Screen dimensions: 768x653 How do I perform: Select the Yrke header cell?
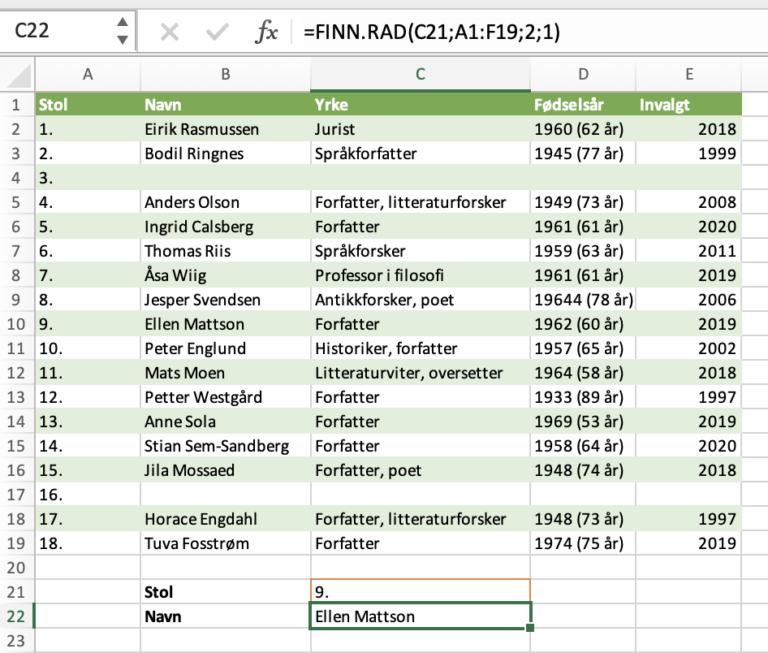click(420, 105)
